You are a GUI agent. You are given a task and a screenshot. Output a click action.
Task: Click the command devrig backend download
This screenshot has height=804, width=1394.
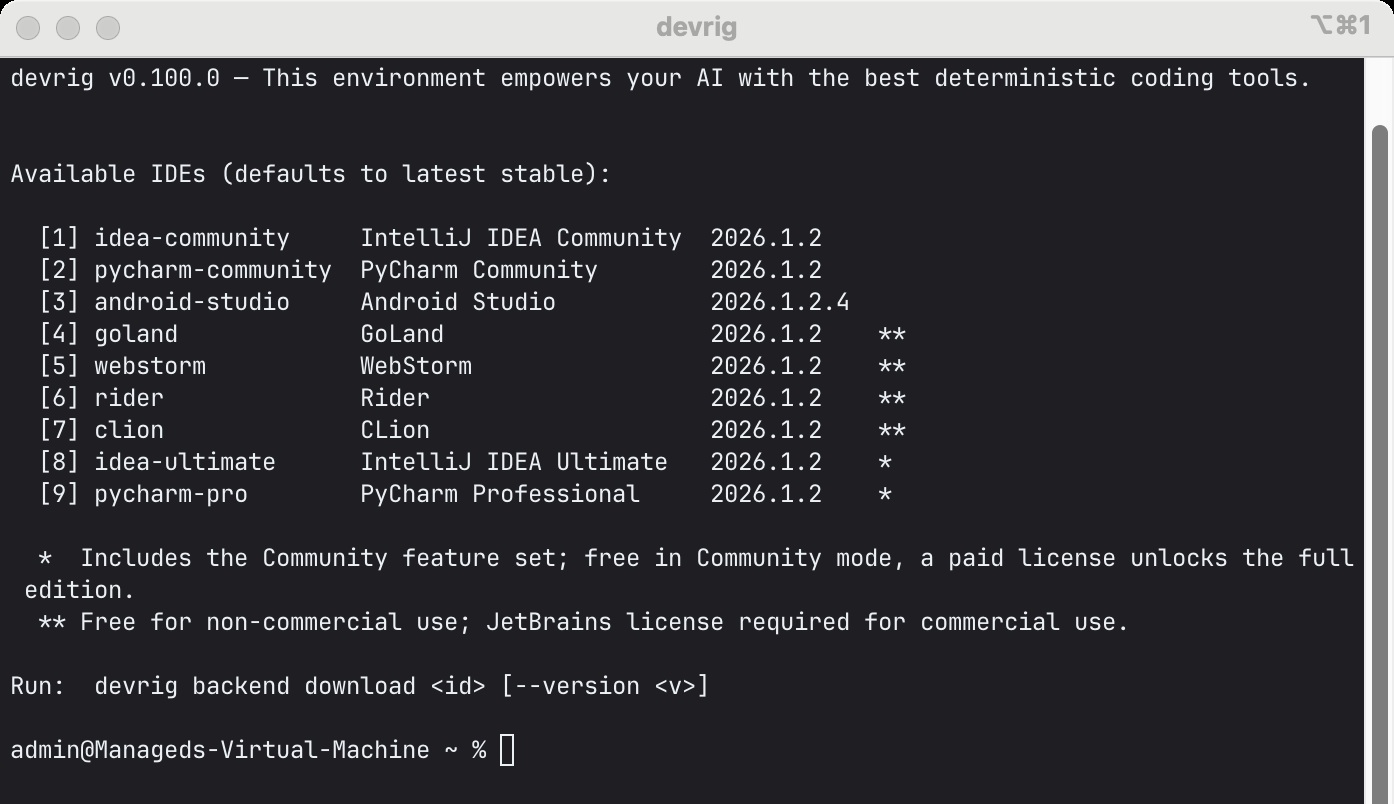(x=255, y=686)
